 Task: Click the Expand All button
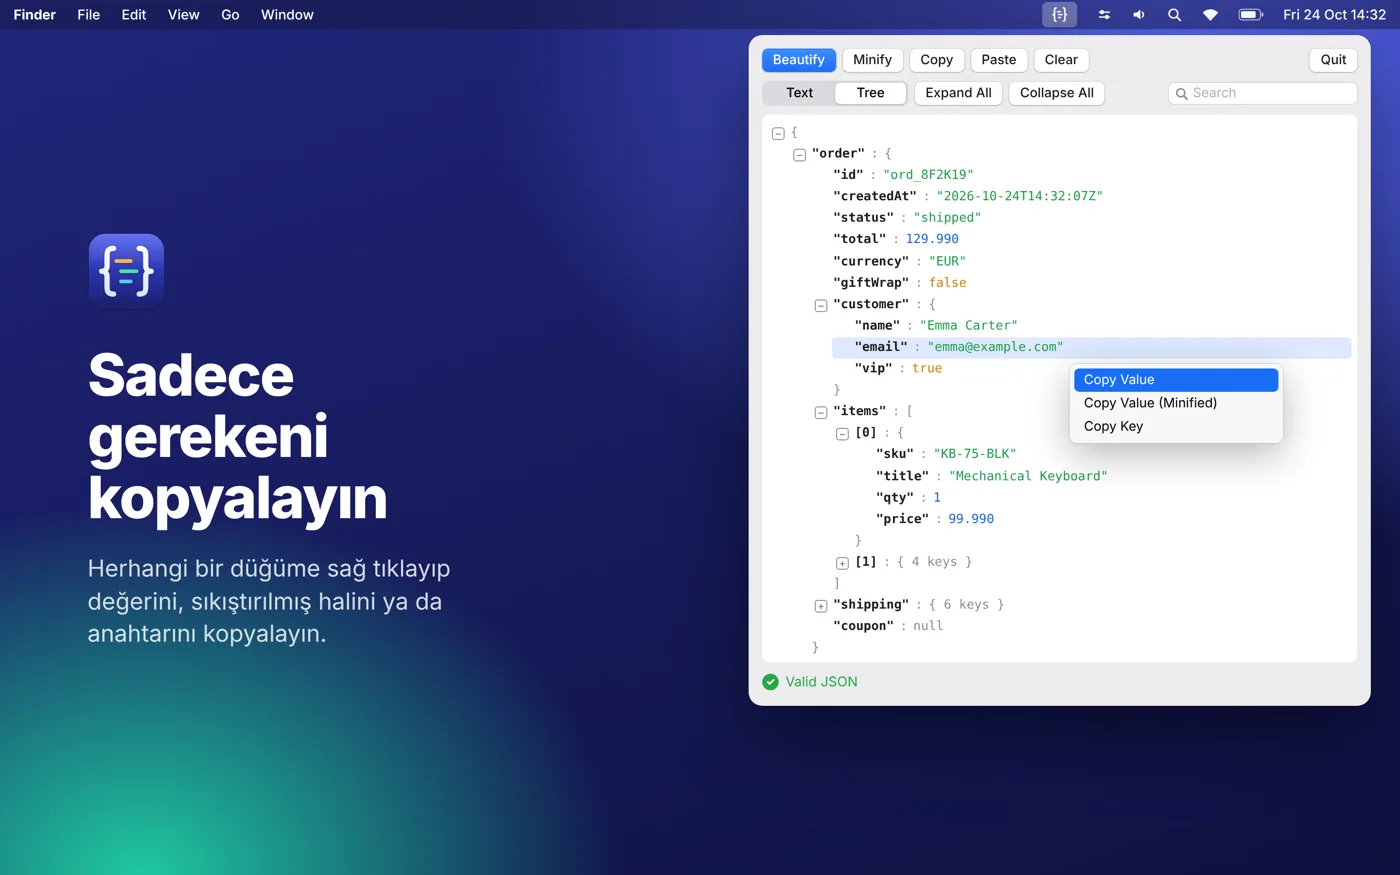click(x=958, y=93)
